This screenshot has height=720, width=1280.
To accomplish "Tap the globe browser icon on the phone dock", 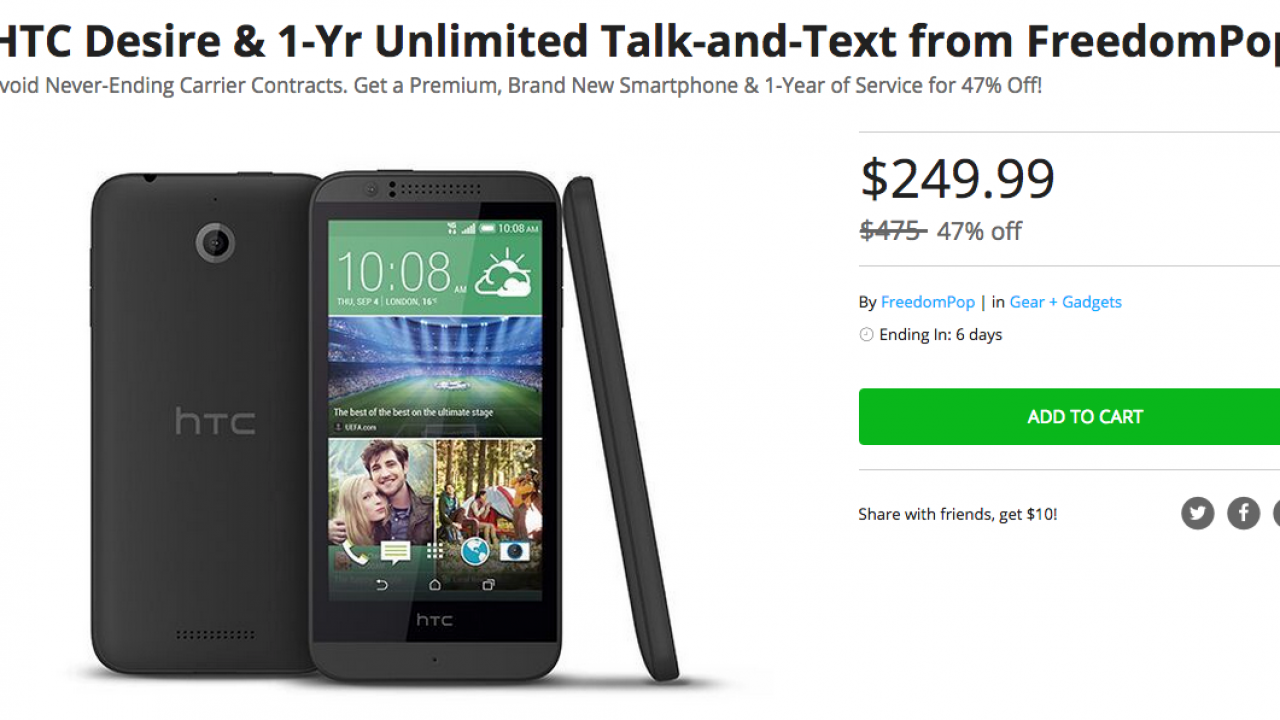I will coord(475,552).
